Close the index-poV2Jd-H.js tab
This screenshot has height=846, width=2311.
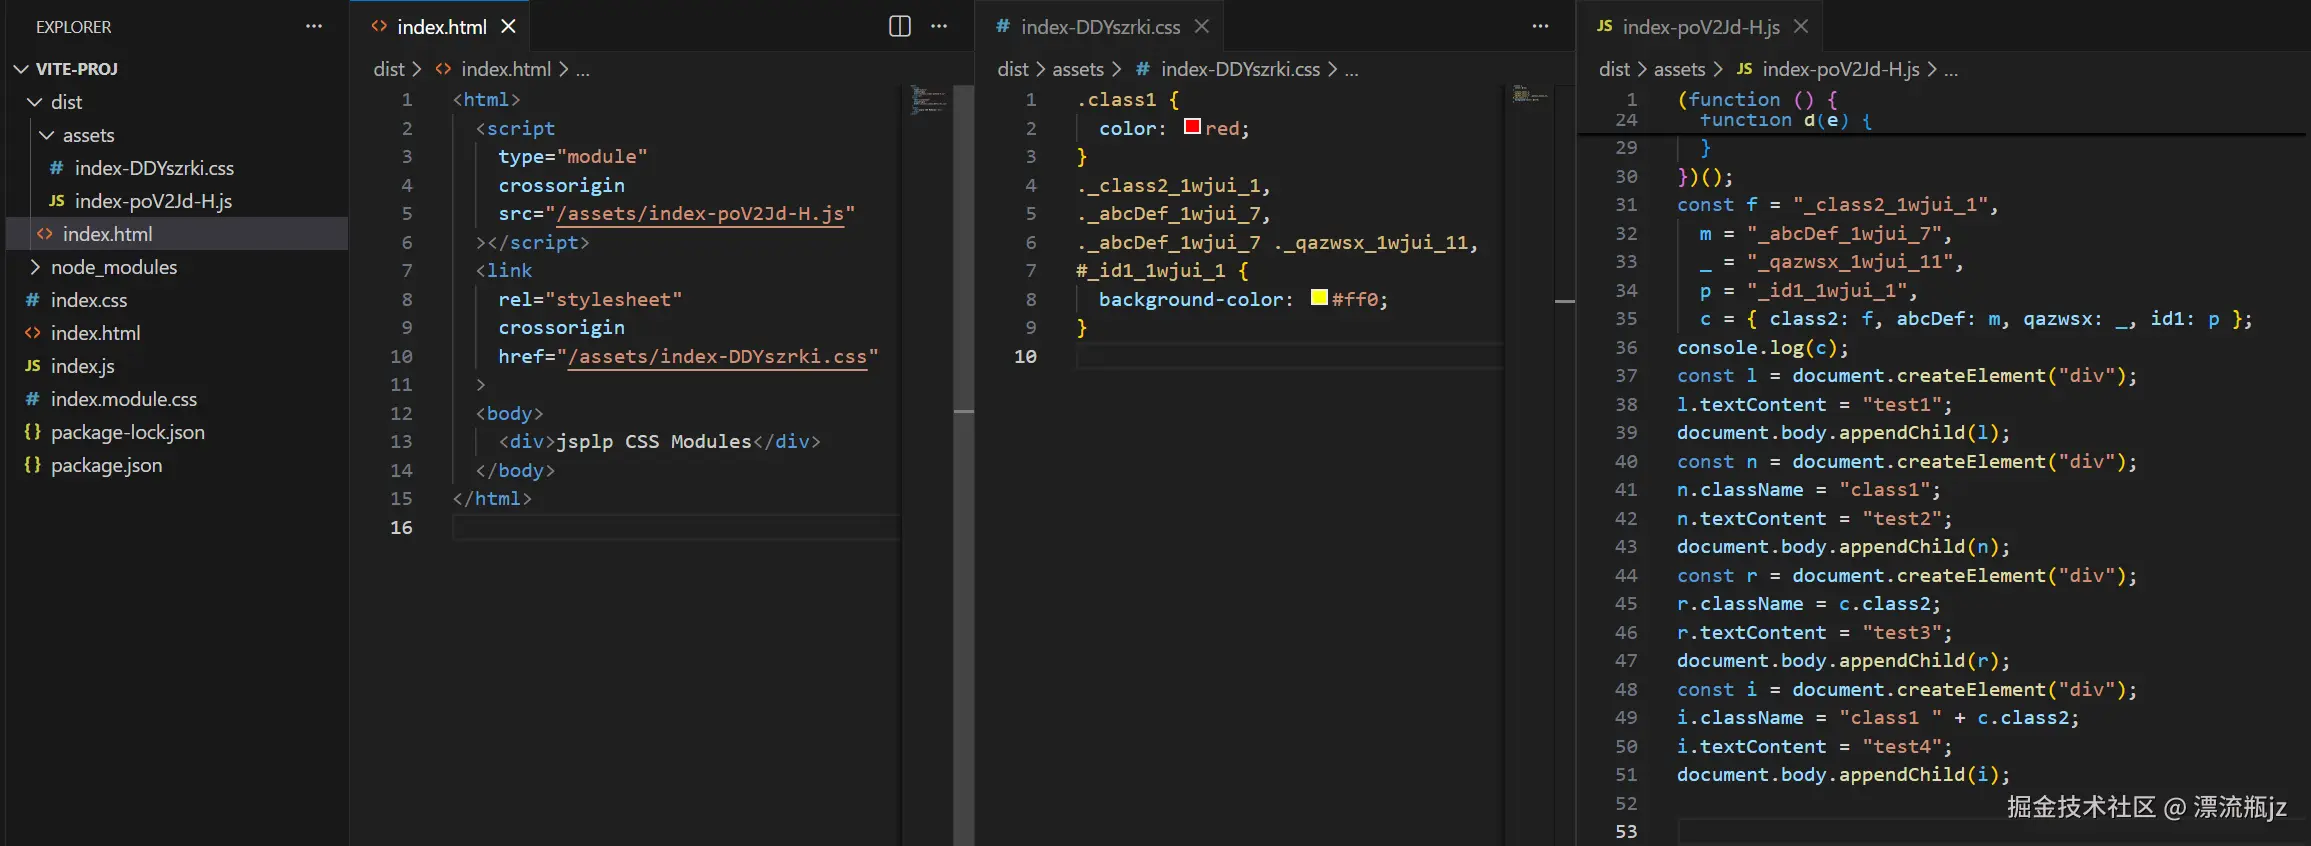click(1801, 27)
